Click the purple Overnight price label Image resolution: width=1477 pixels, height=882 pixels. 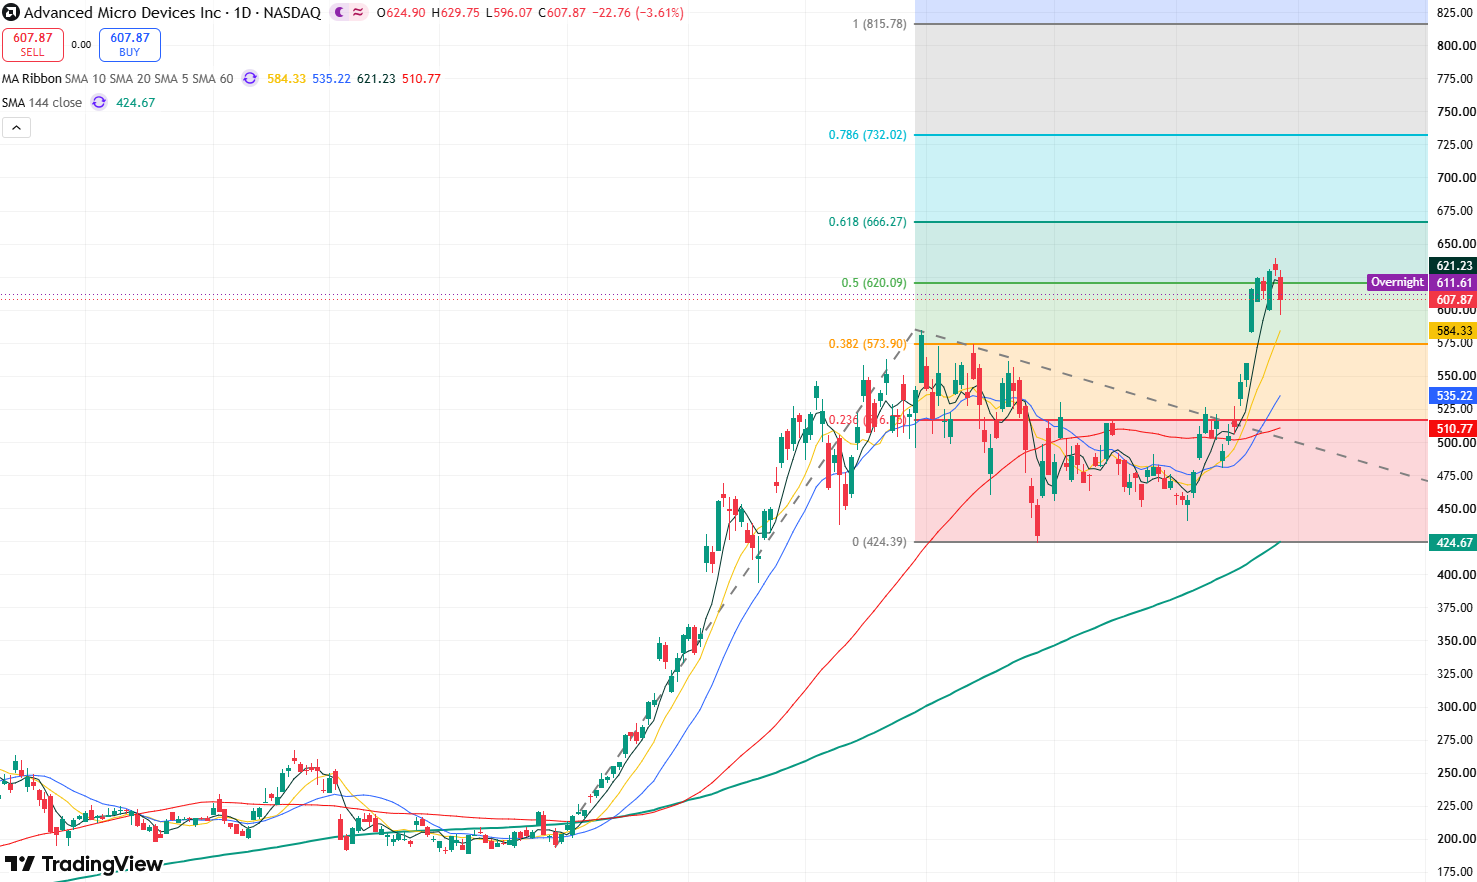1397,283
